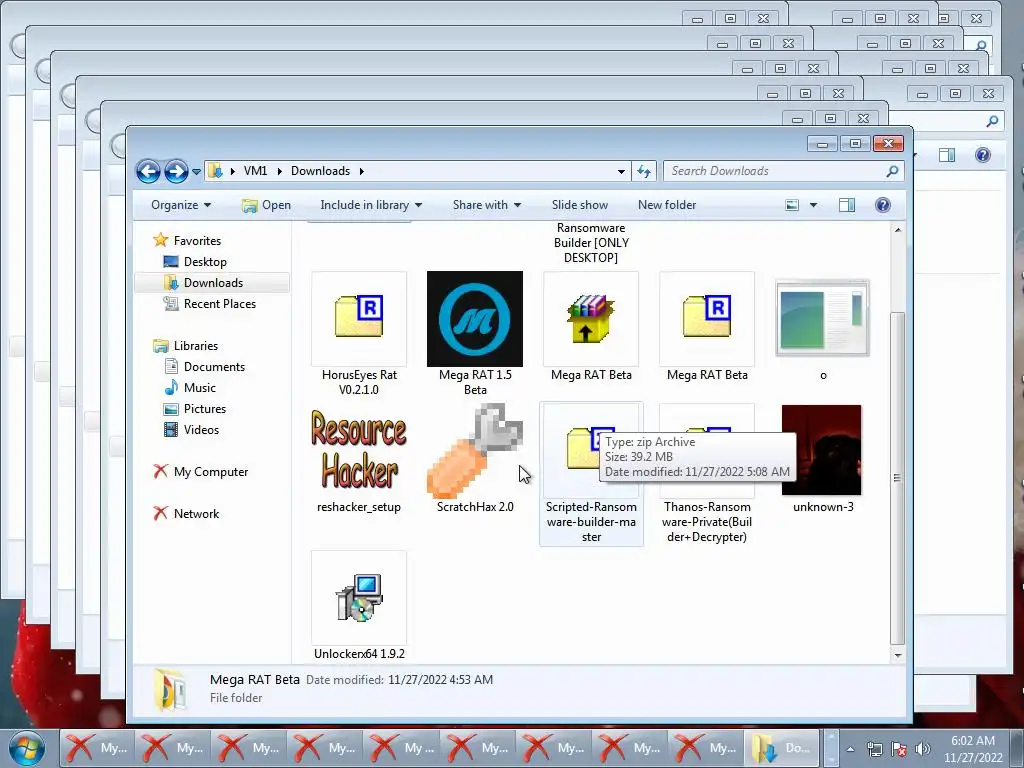Click the blue Help icon
The width and height of the screenshot is (1024, 768).
883,205
